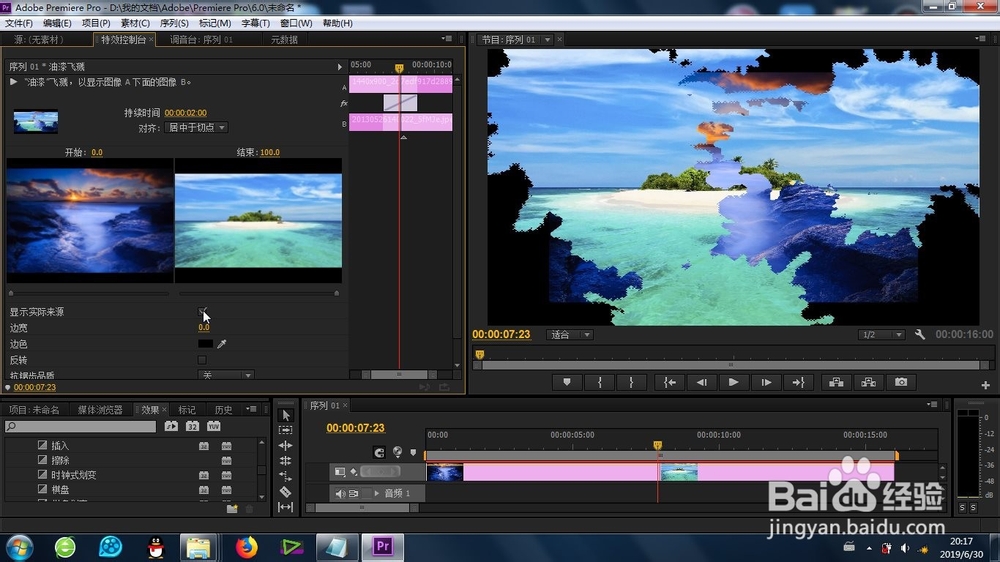Click Mark In button
Screen dimensions: 1000x562
(x=599, y=382)
